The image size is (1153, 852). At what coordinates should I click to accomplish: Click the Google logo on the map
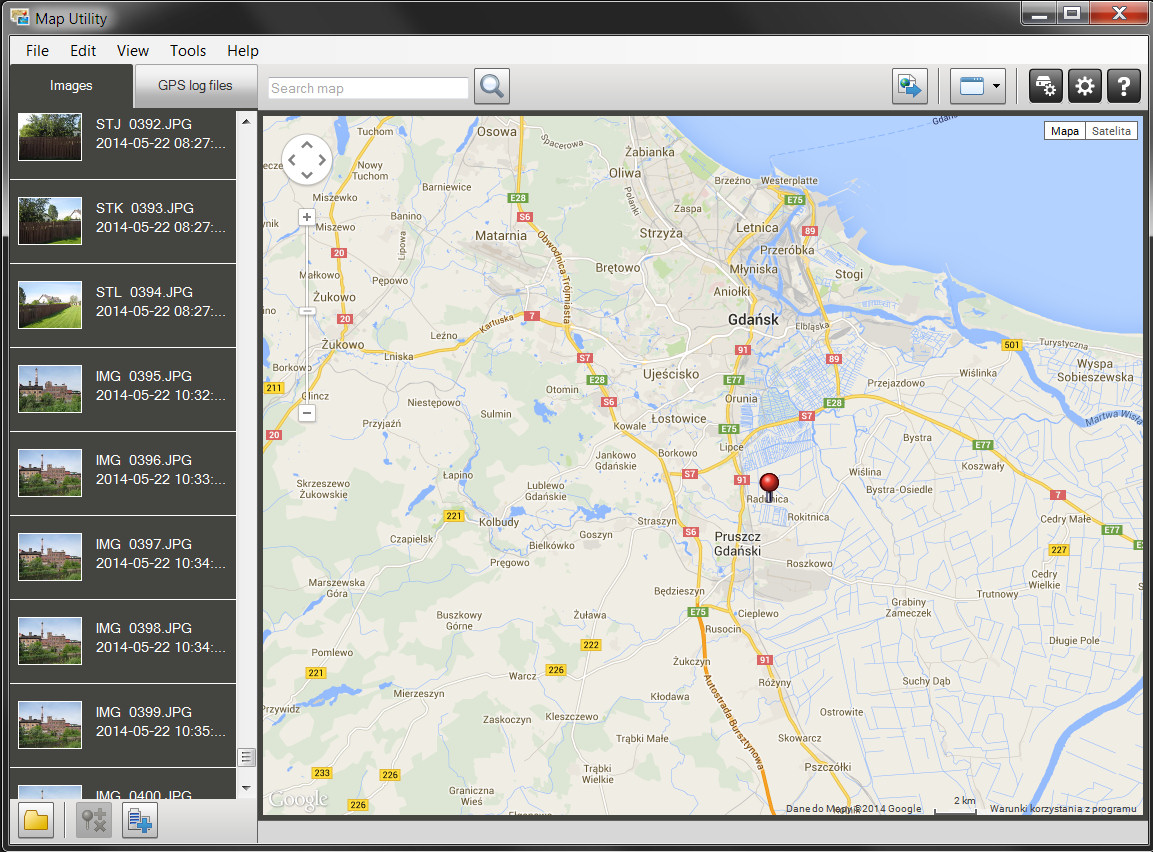point(298,799)
